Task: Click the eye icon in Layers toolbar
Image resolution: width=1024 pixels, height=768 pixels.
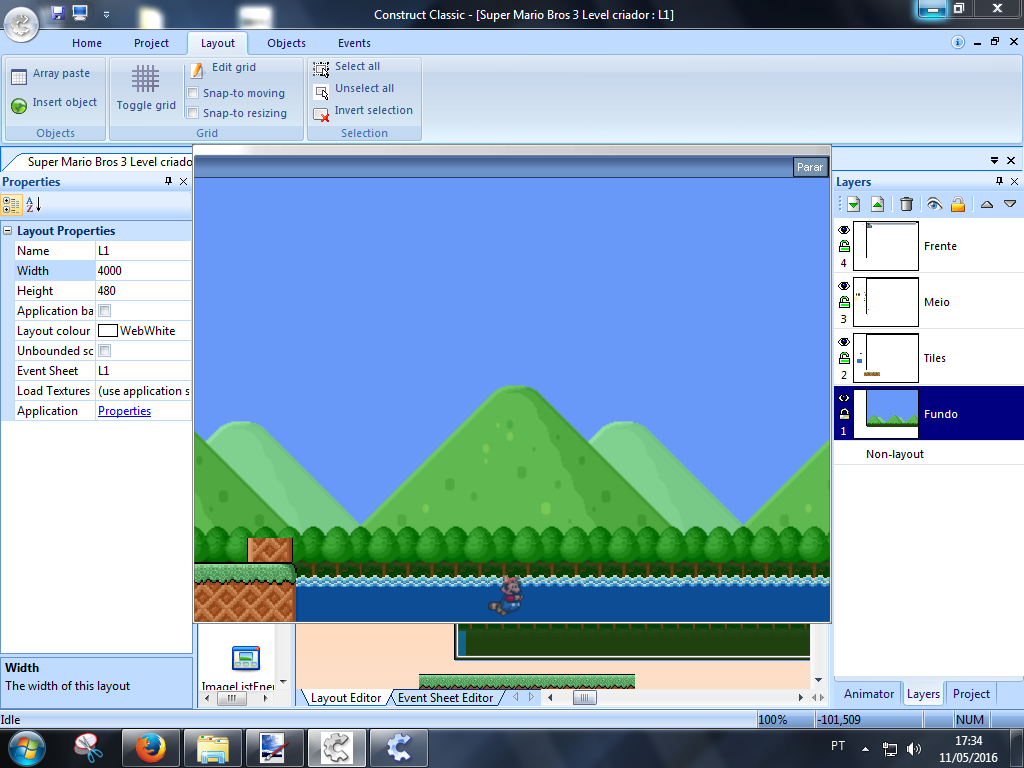Action: point(935,204)
